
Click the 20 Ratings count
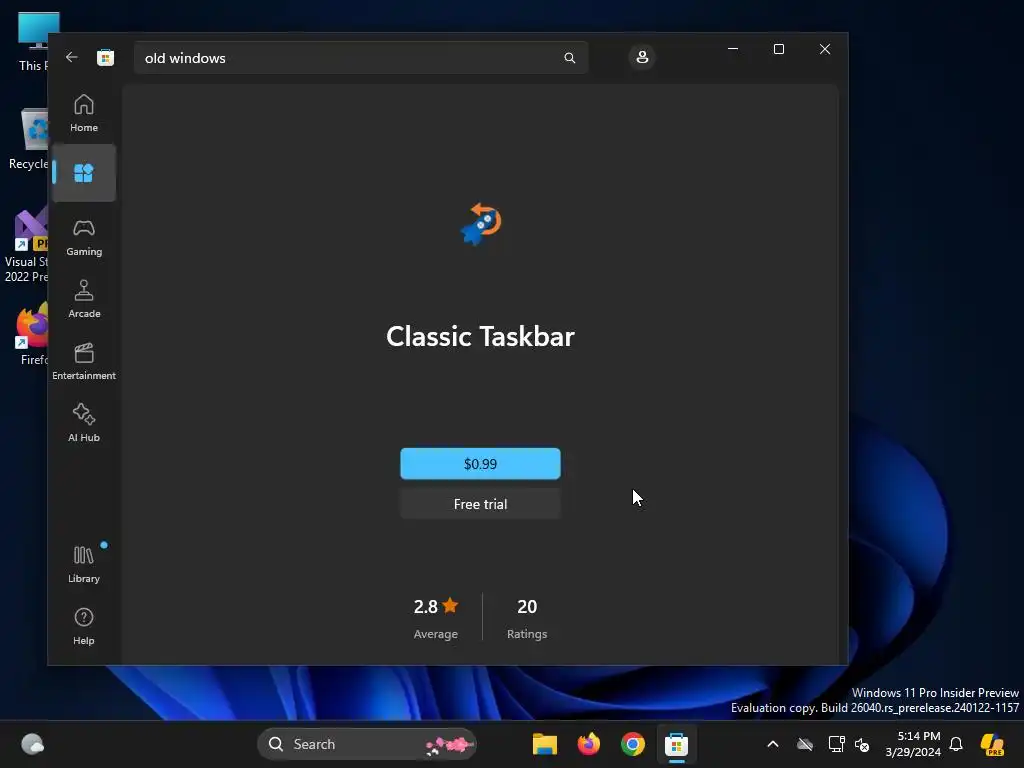pyautogui.click(x=527, y=618)
